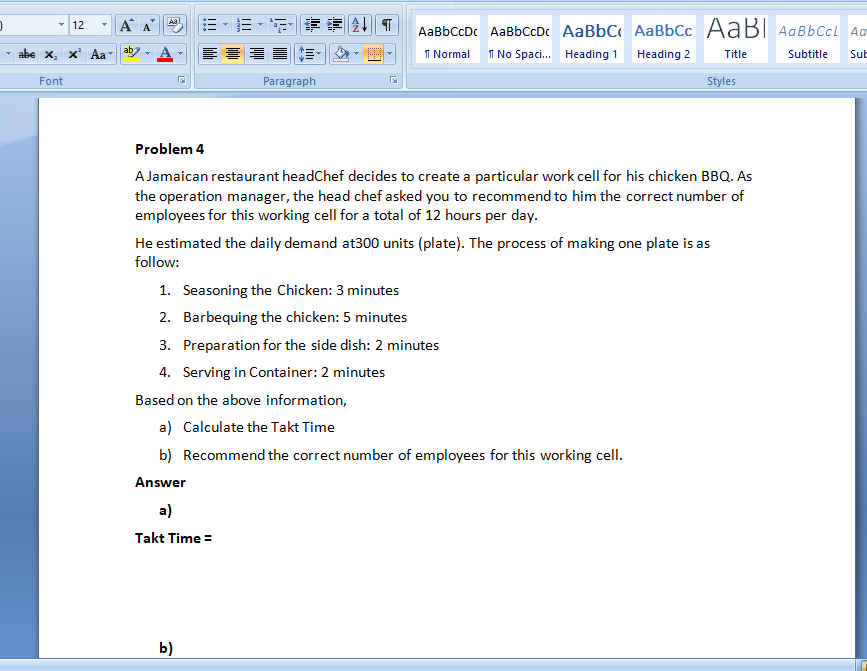Screen dimensions: 867x671
Task: Click the Shrink Font button
Action: (148, 25)
